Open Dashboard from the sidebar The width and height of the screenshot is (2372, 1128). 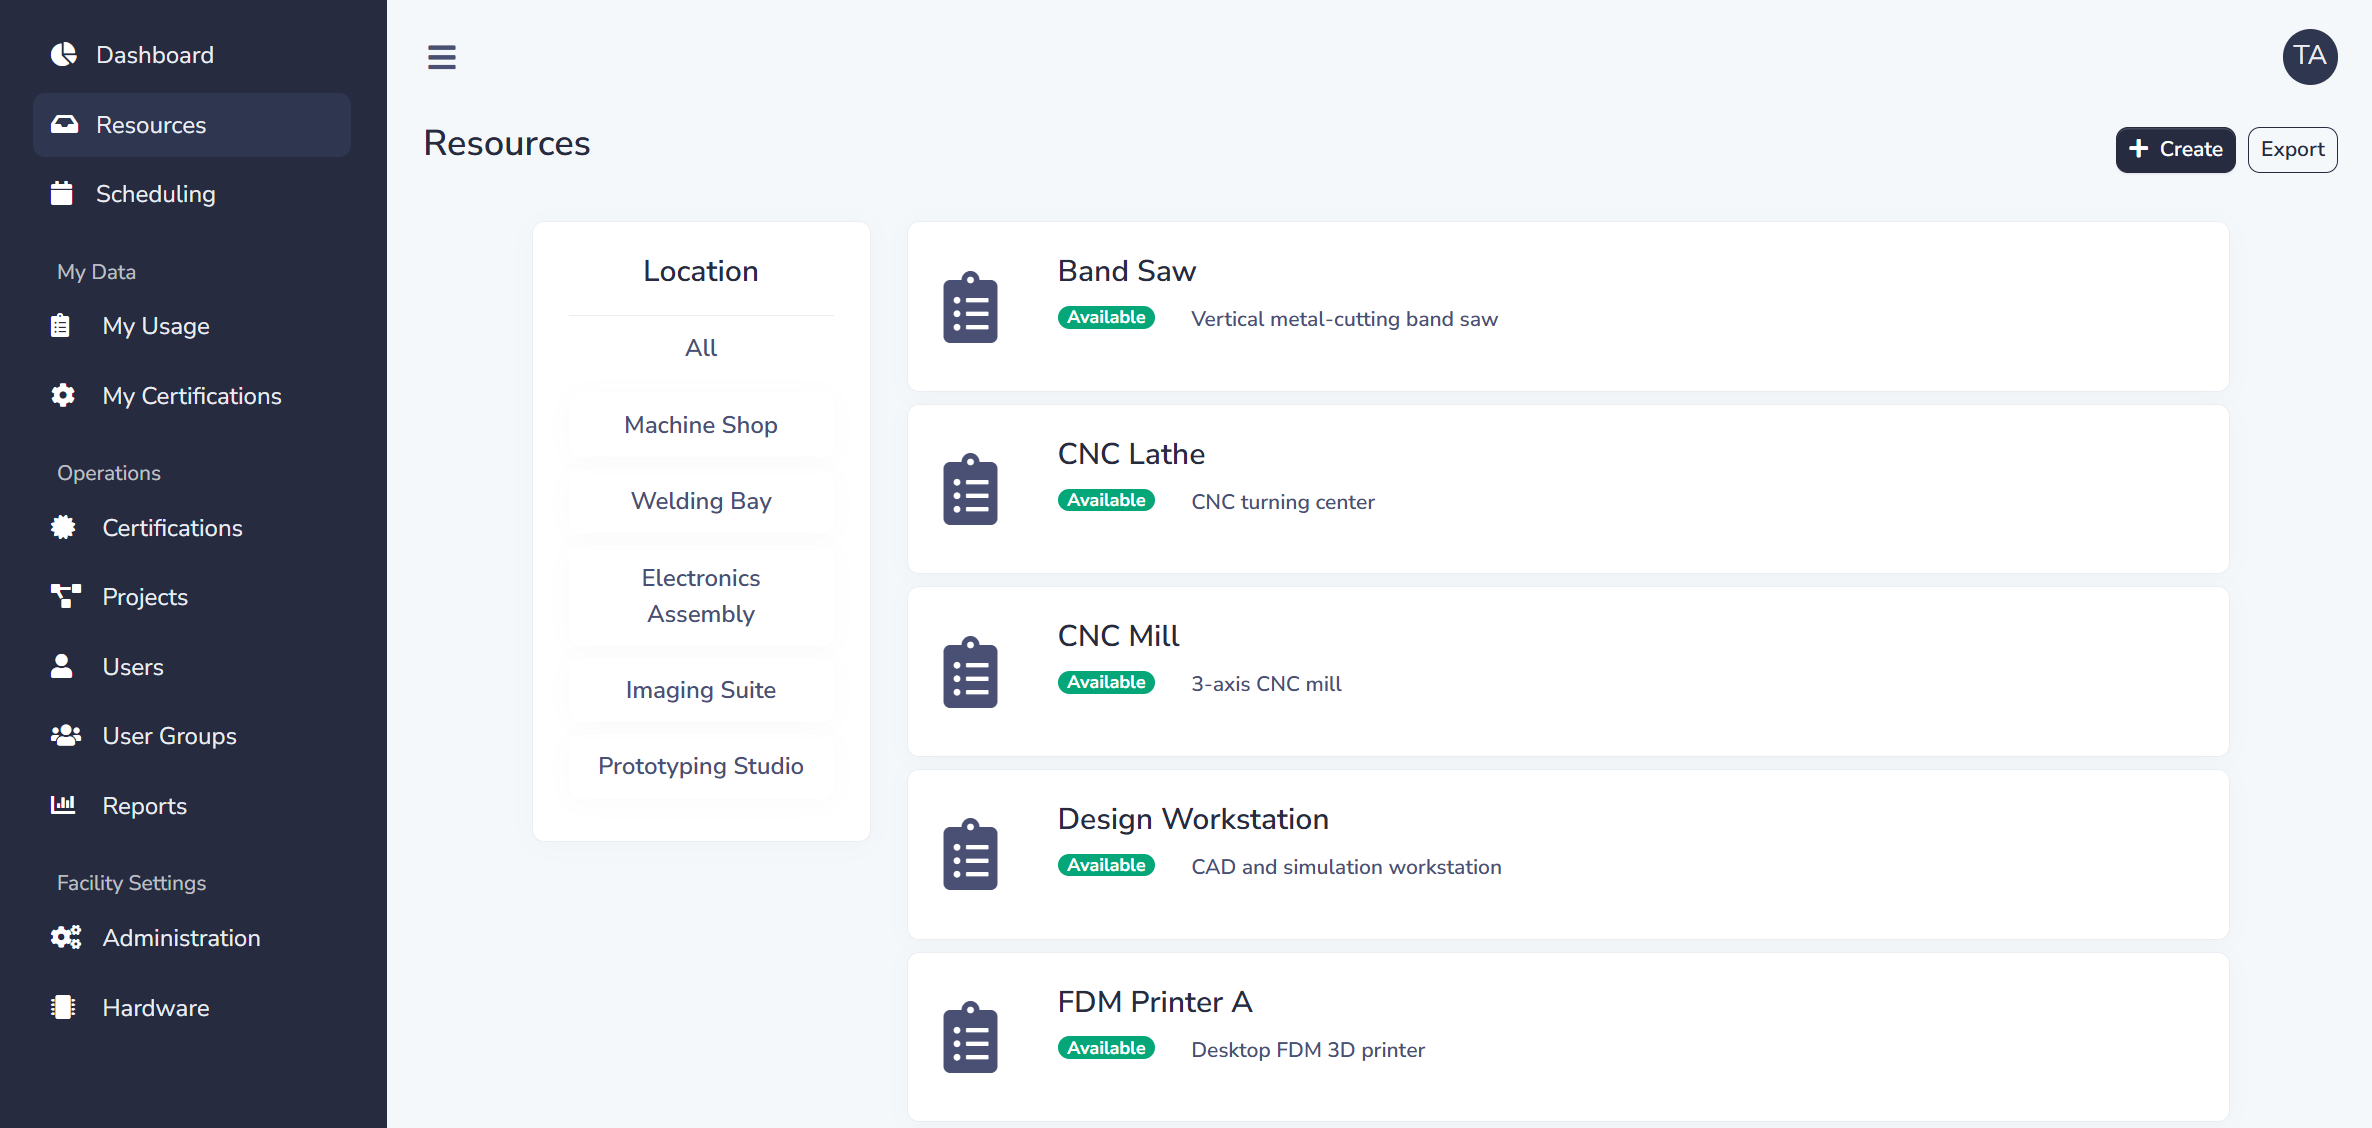(192, 55)
